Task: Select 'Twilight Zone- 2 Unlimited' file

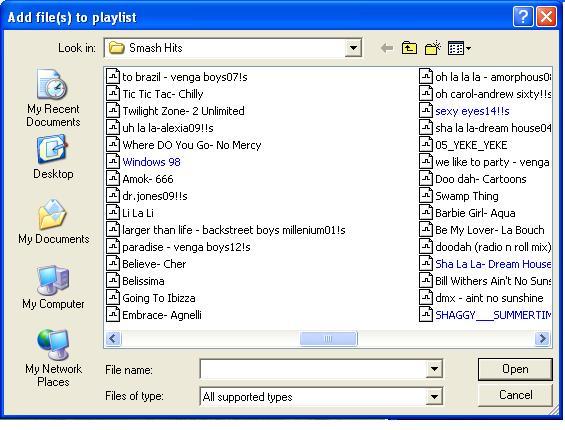Action: [x=175, y=111]
